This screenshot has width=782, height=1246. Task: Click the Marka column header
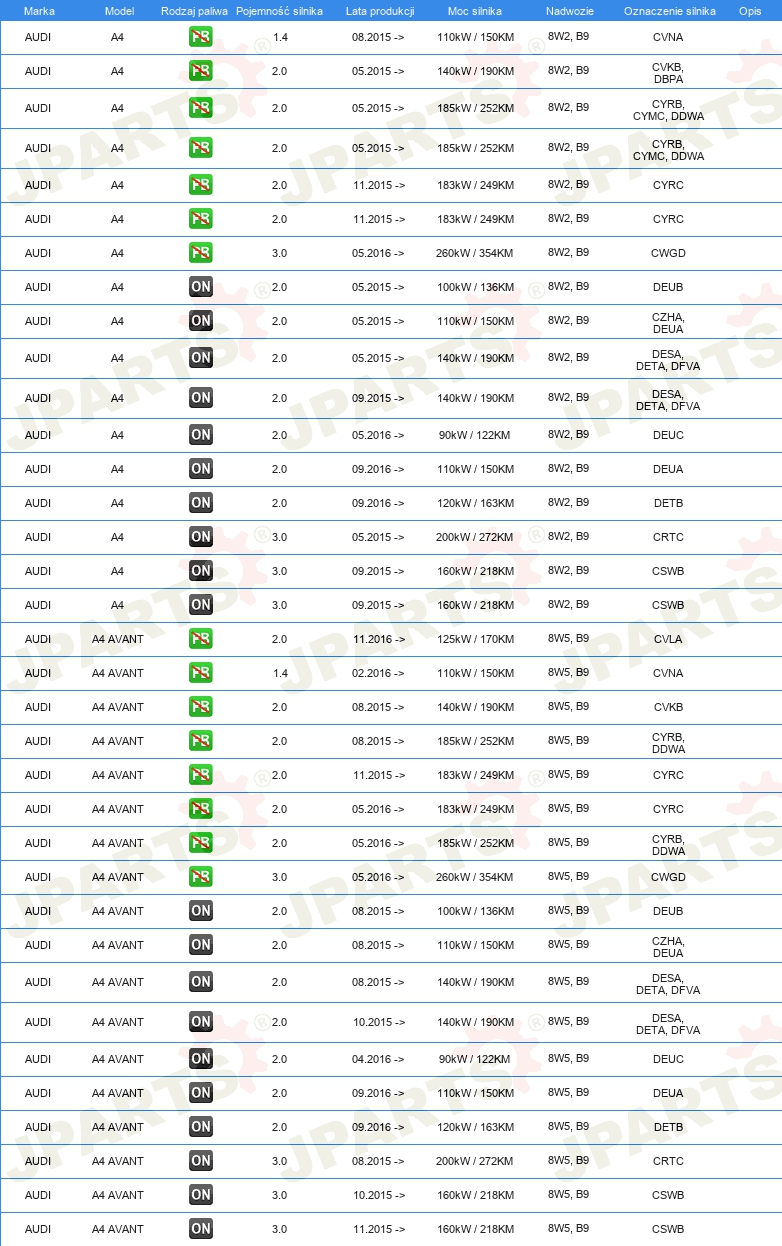[x=39, y=11]
